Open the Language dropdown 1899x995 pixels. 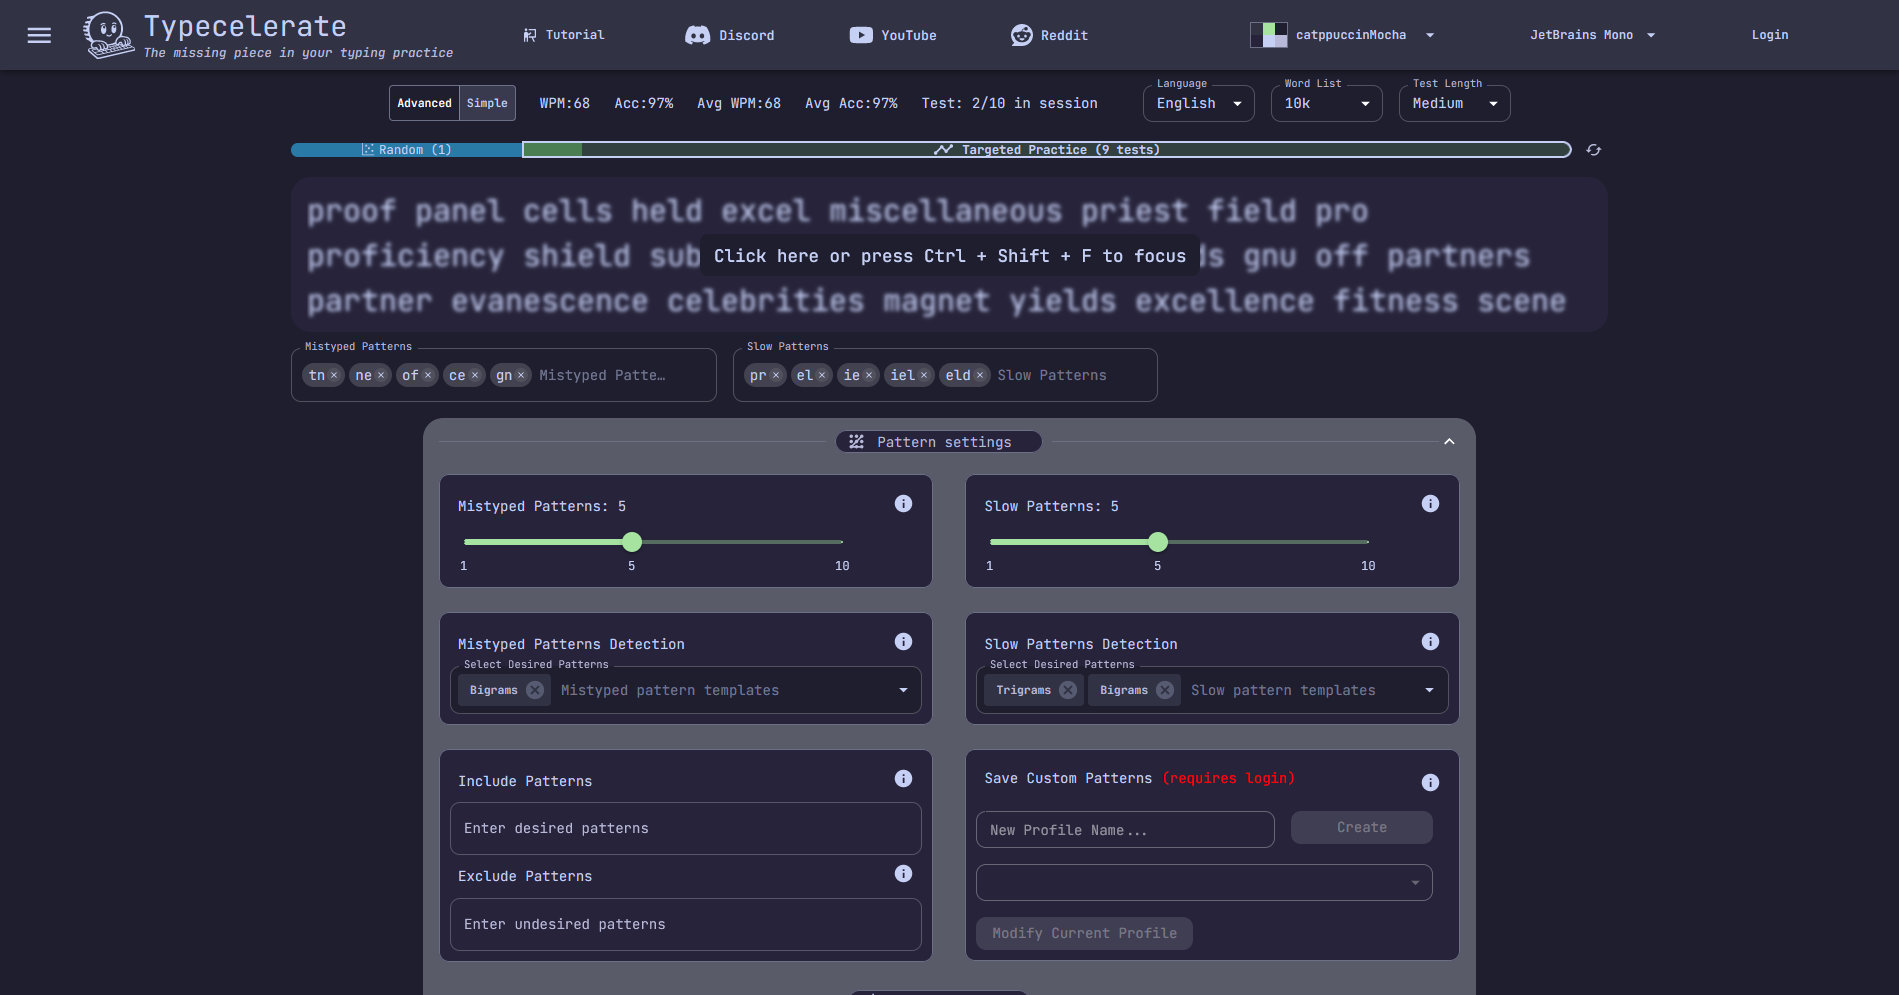click(x=1198, y=103)
